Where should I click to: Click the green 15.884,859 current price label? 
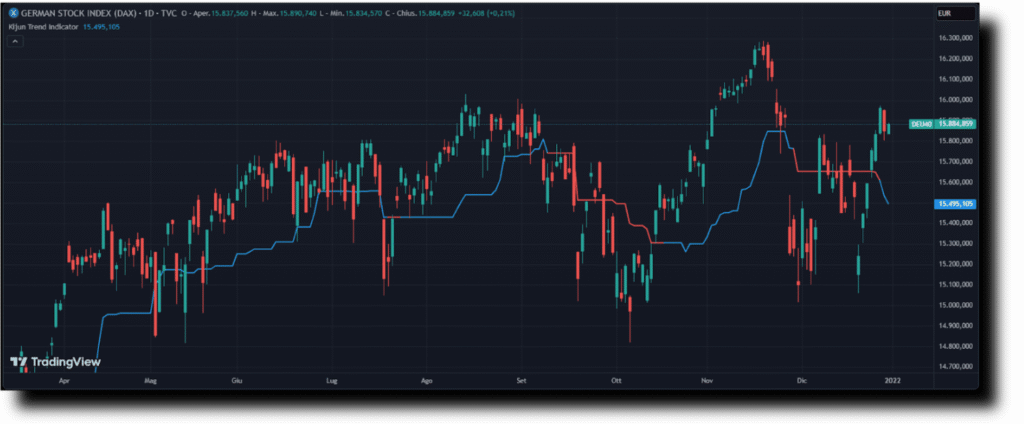956,123
